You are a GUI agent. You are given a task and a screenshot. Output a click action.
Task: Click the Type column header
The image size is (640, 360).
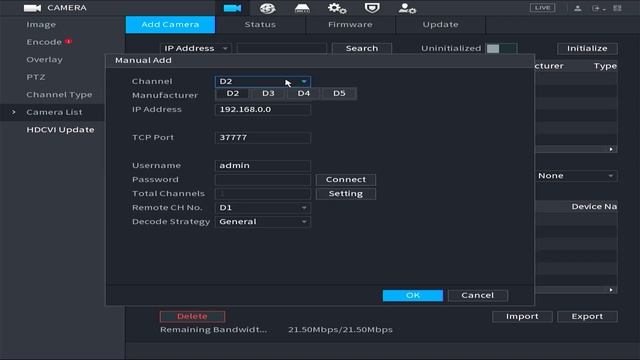tap(605, 66)
